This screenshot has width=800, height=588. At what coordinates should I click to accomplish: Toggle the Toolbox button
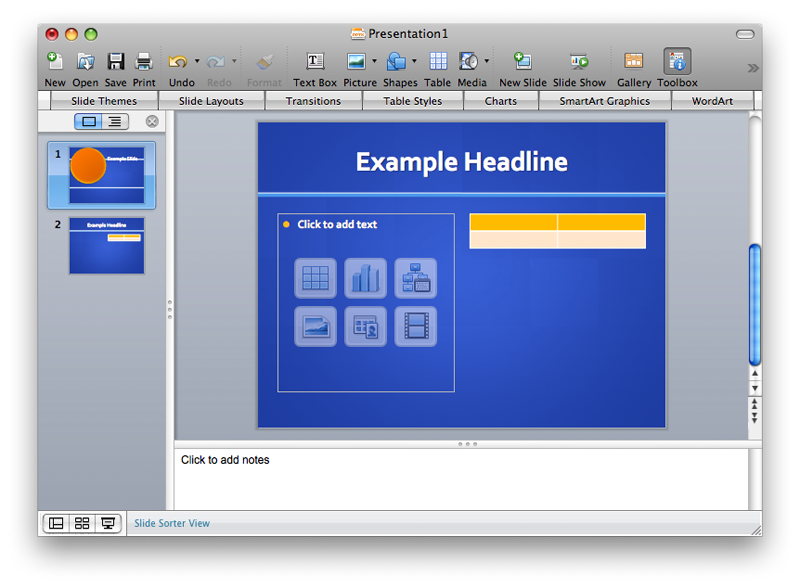(677, 62)
